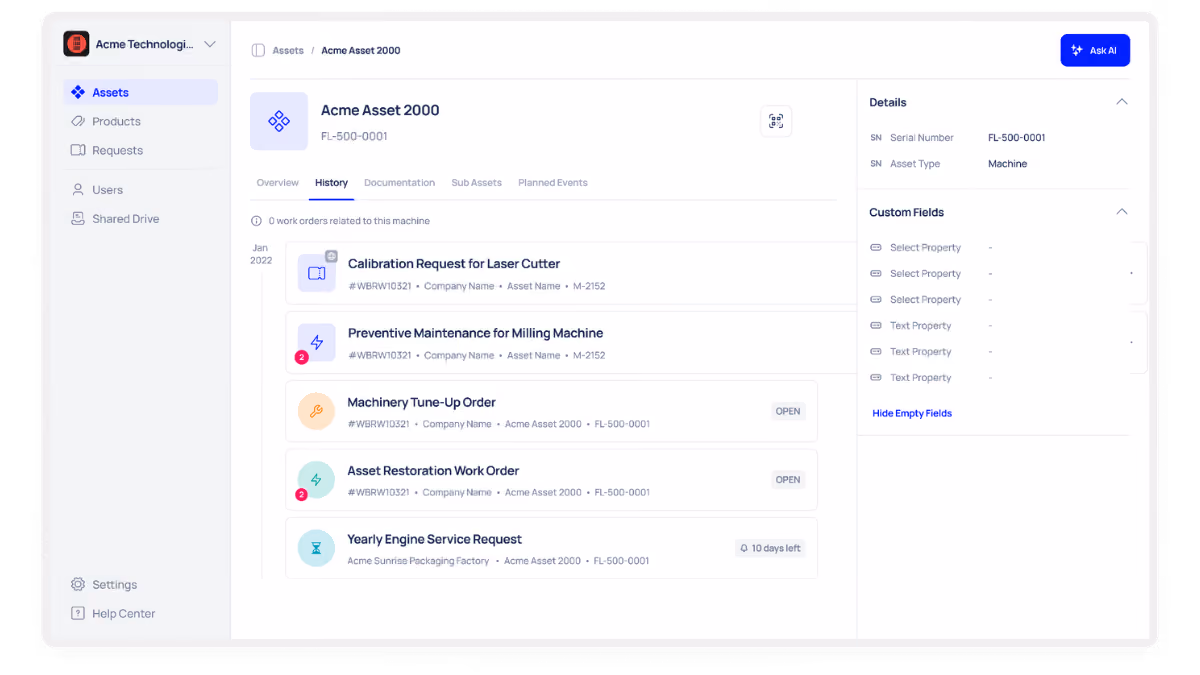The width and height of the screenshot is (1200, 675).
Task: Click the Shared Drive icon
Action: 78,218
